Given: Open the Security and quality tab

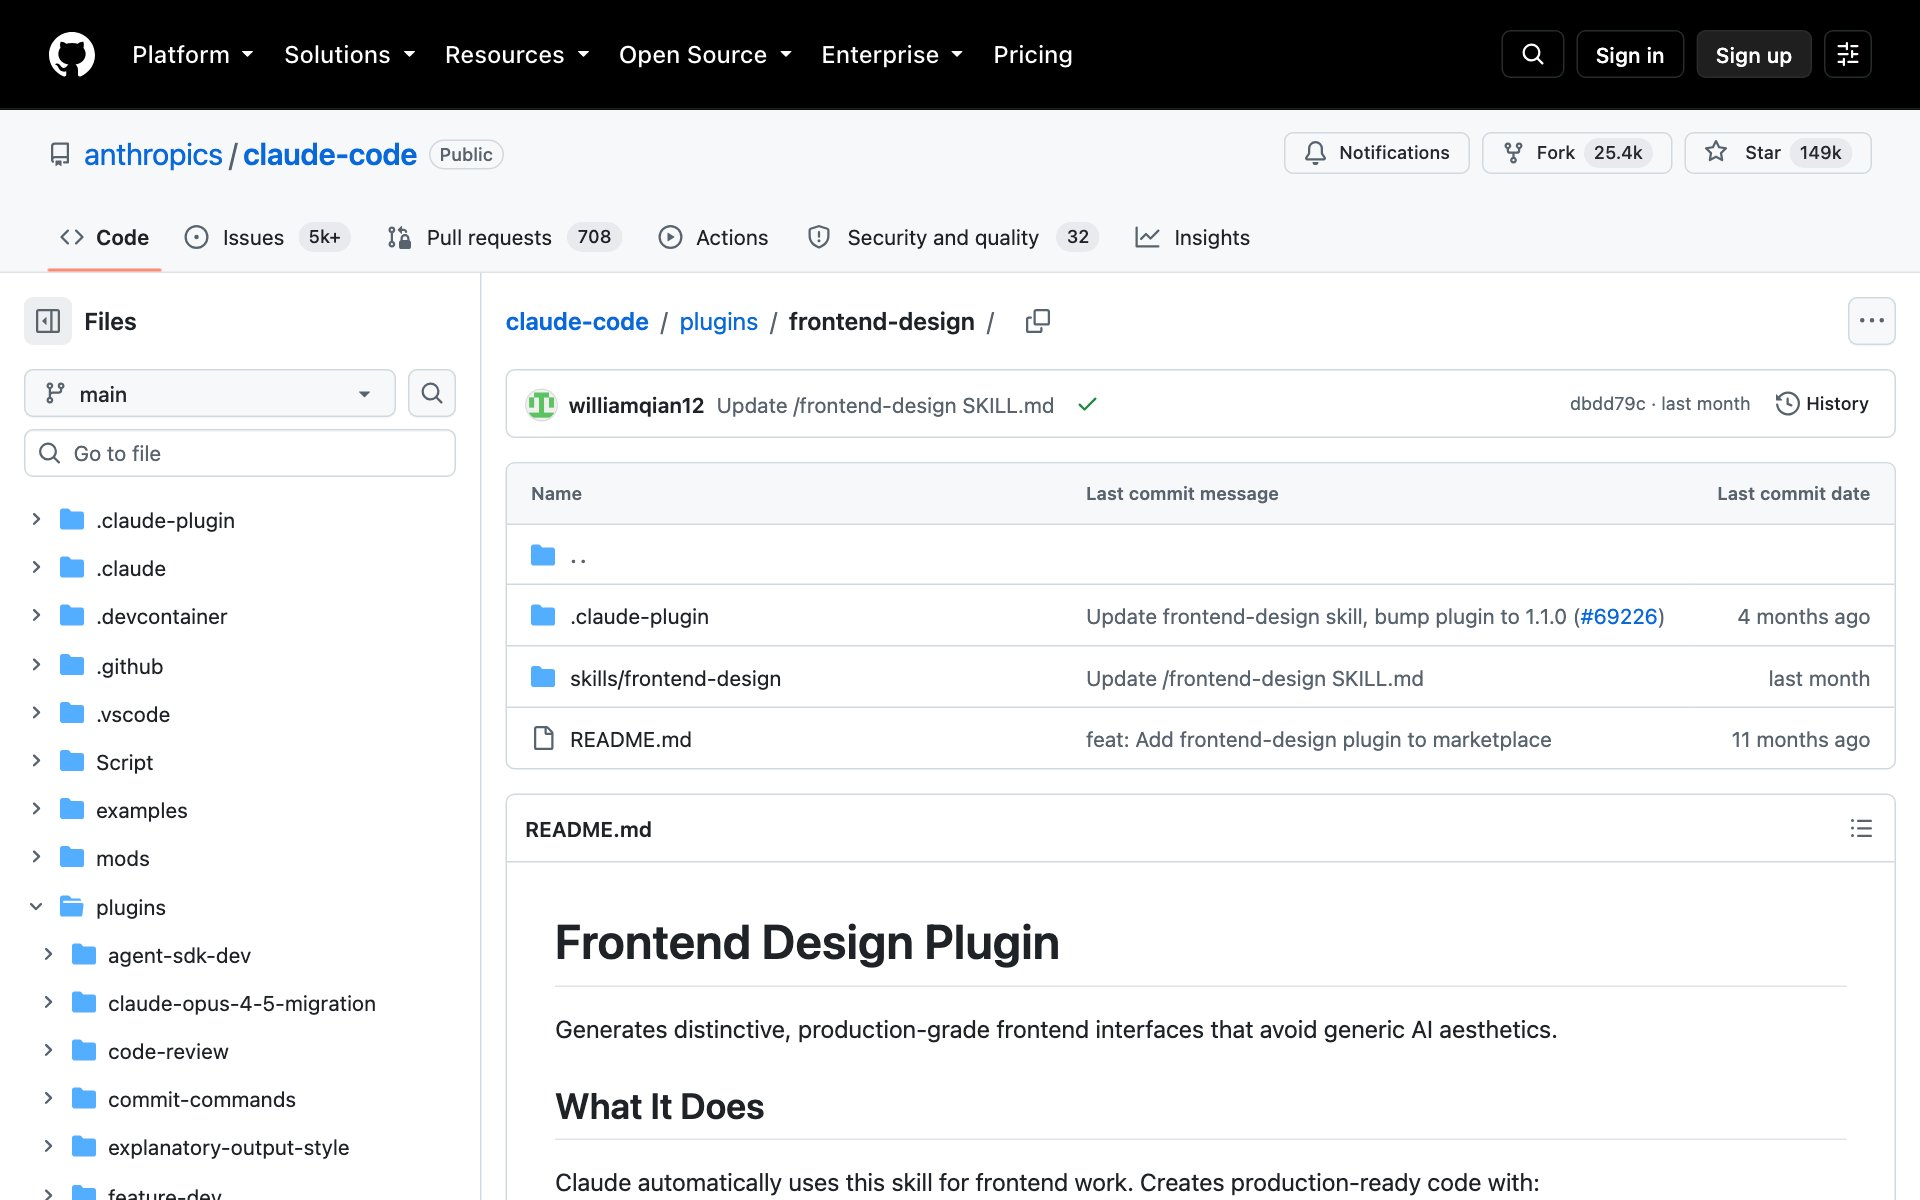Looking at the screenshot, I should click(x=953, y=237).
